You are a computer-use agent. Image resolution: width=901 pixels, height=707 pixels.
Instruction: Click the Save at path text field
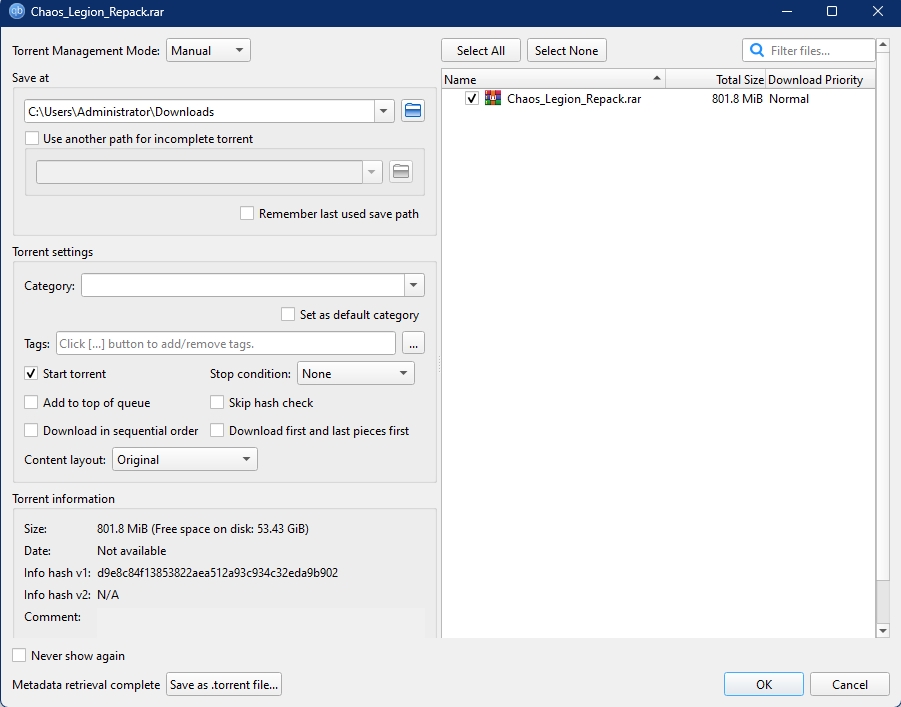[x=199, y=112]
